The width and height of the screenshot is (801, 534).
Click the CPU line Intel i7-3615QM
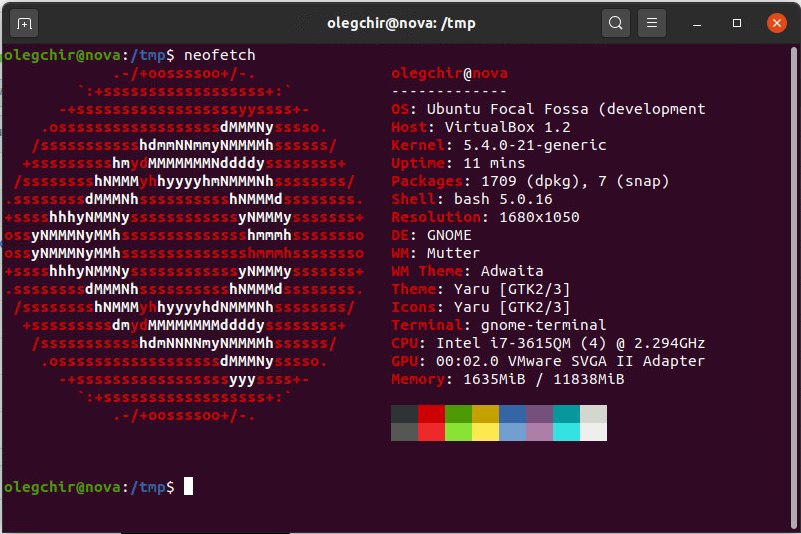click(x=548, y=343)
